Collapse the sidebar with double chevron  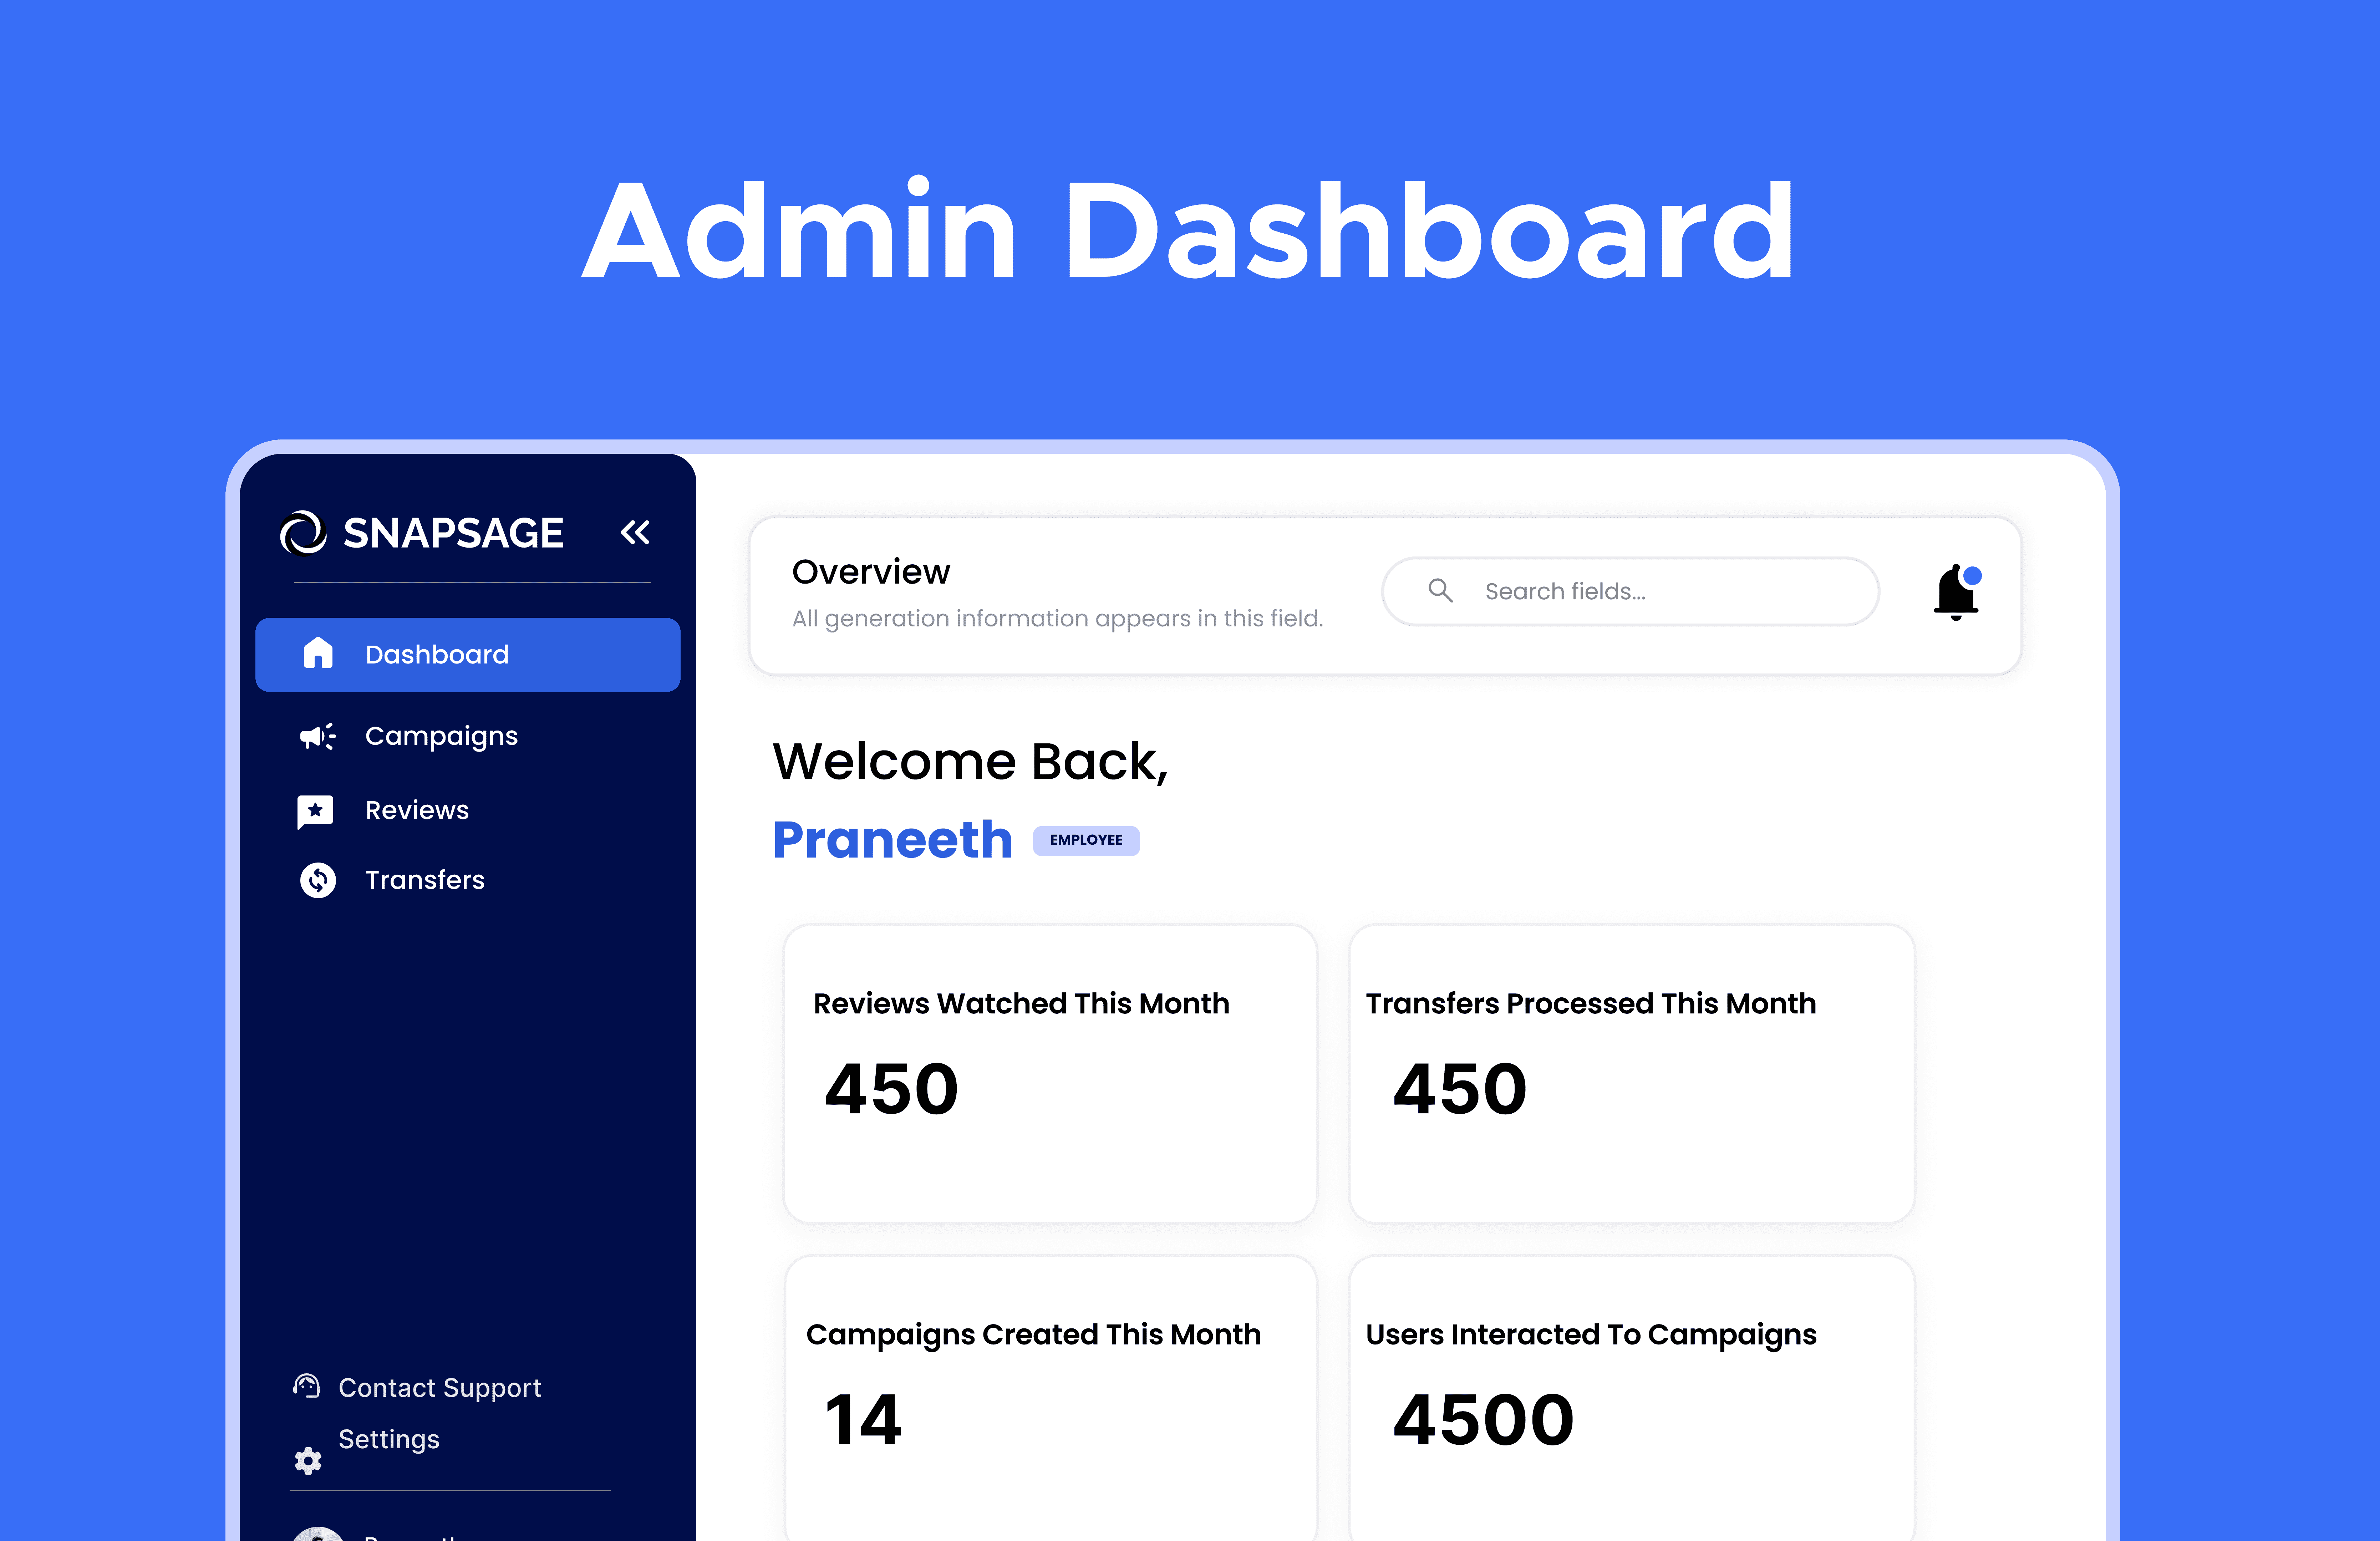point(635,532)
